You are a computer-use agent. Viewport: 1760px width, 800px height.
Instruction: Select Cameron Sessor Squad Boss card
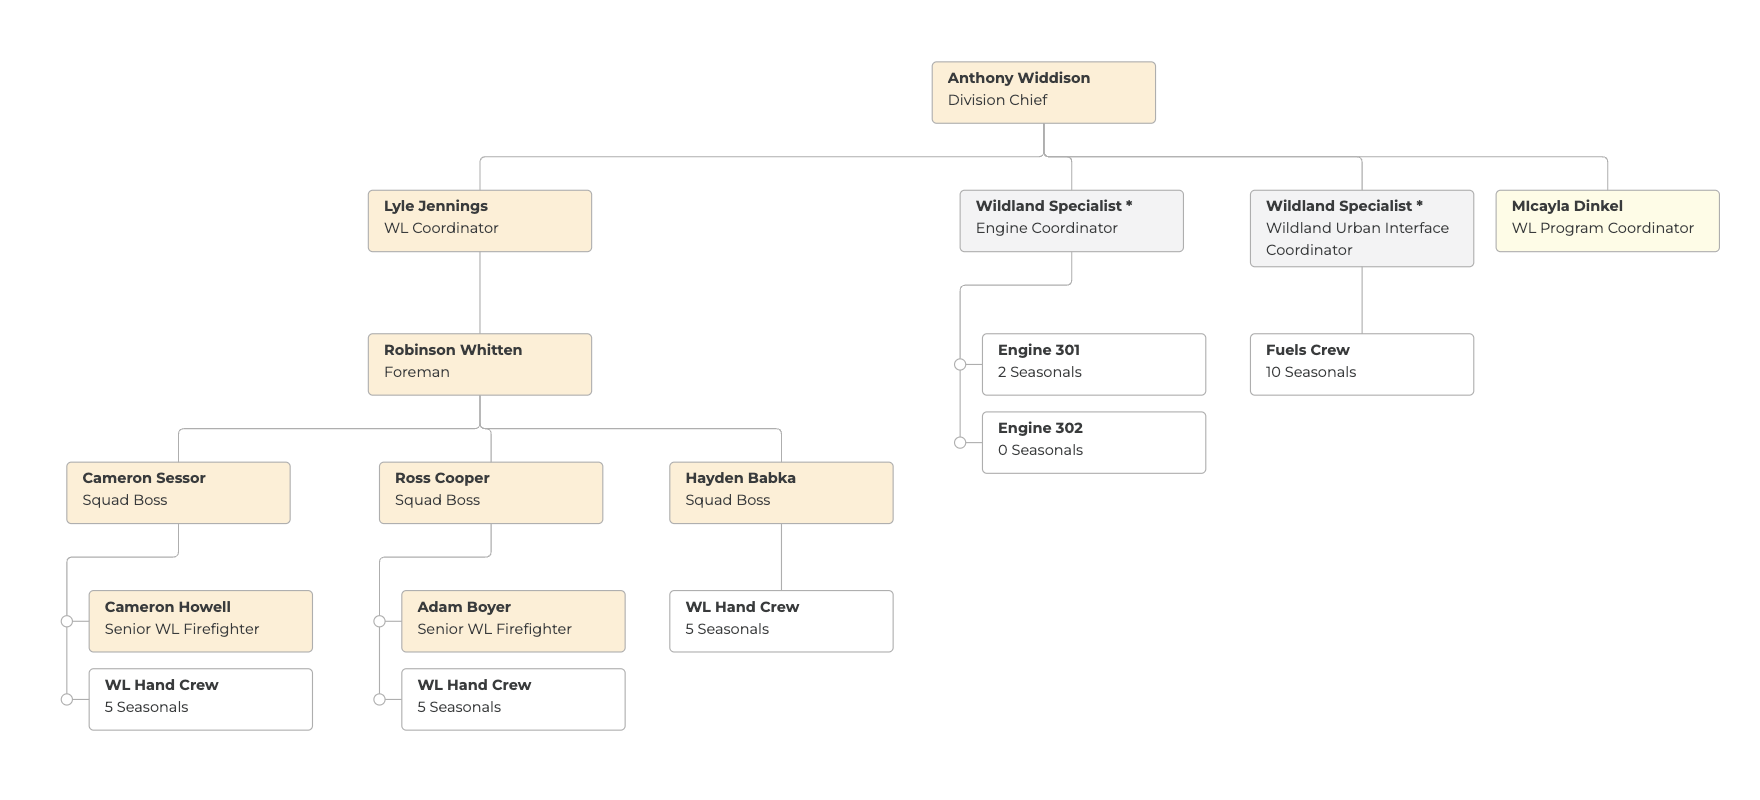click(178, 492)
